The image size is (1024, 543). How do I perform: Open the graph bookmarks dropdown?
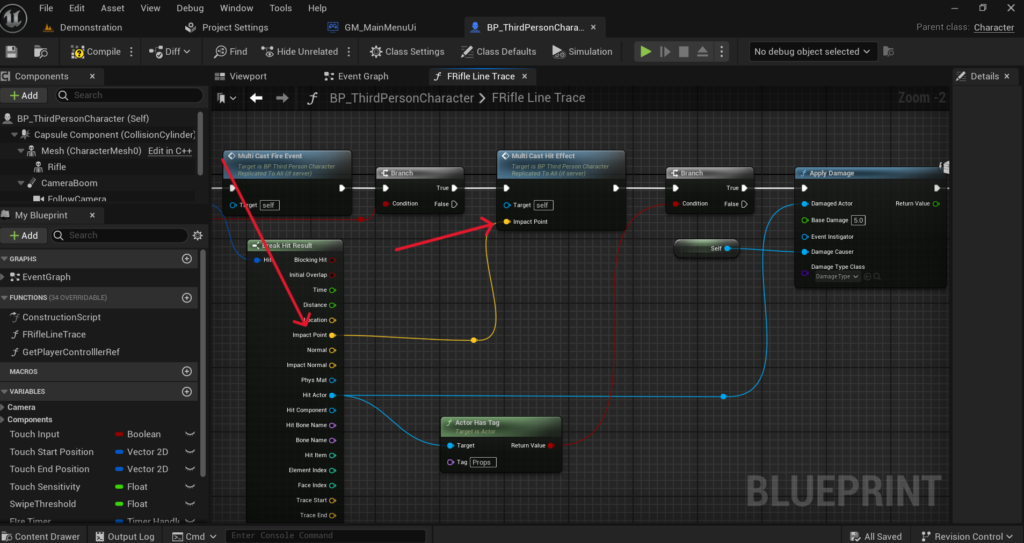227,98
